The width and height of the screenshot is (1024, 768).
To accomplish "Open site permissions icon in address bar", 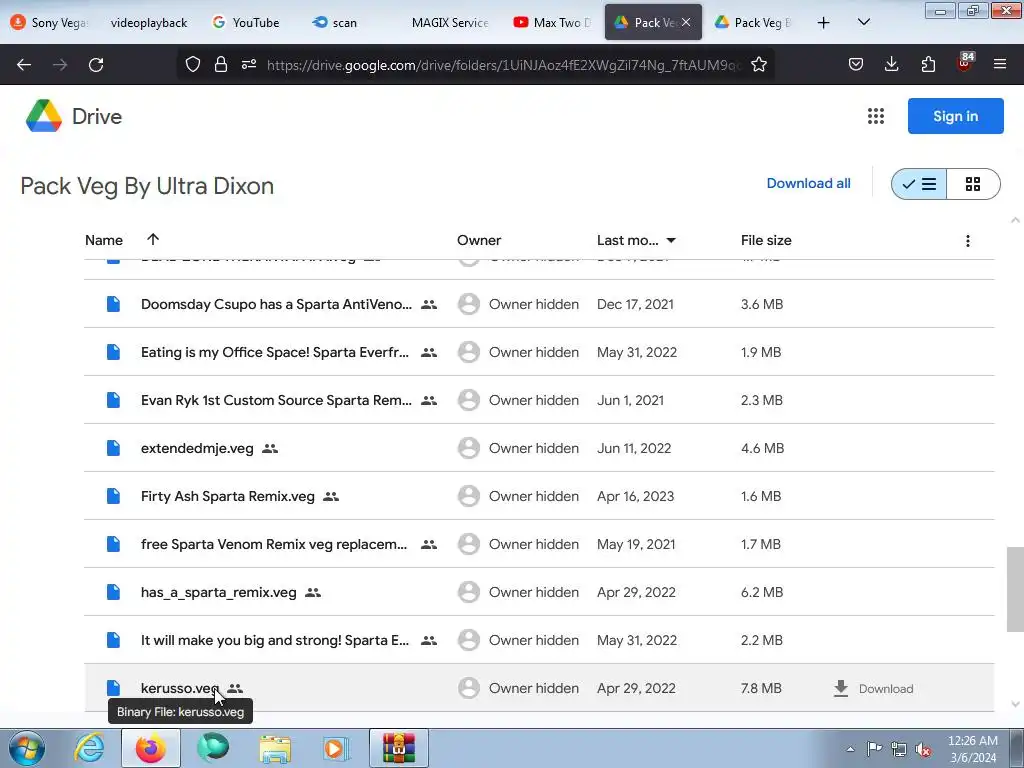I will [249, 64].
